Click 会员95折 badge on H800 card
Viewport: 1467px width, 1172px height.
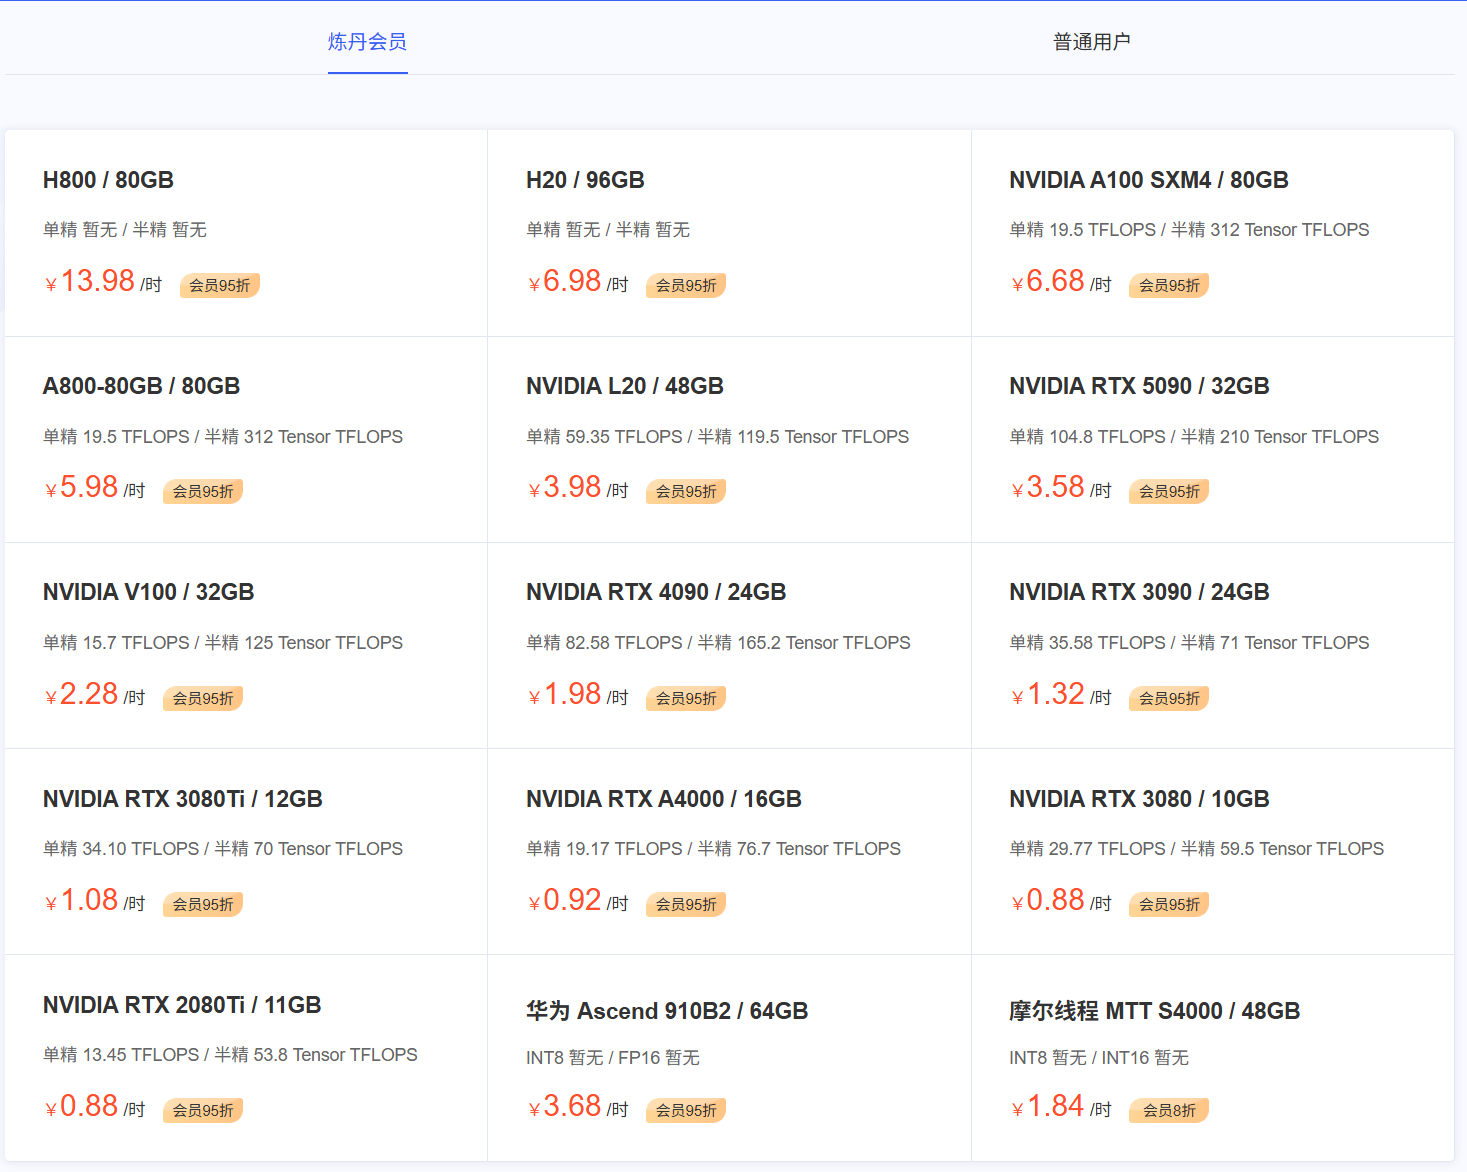220,285
